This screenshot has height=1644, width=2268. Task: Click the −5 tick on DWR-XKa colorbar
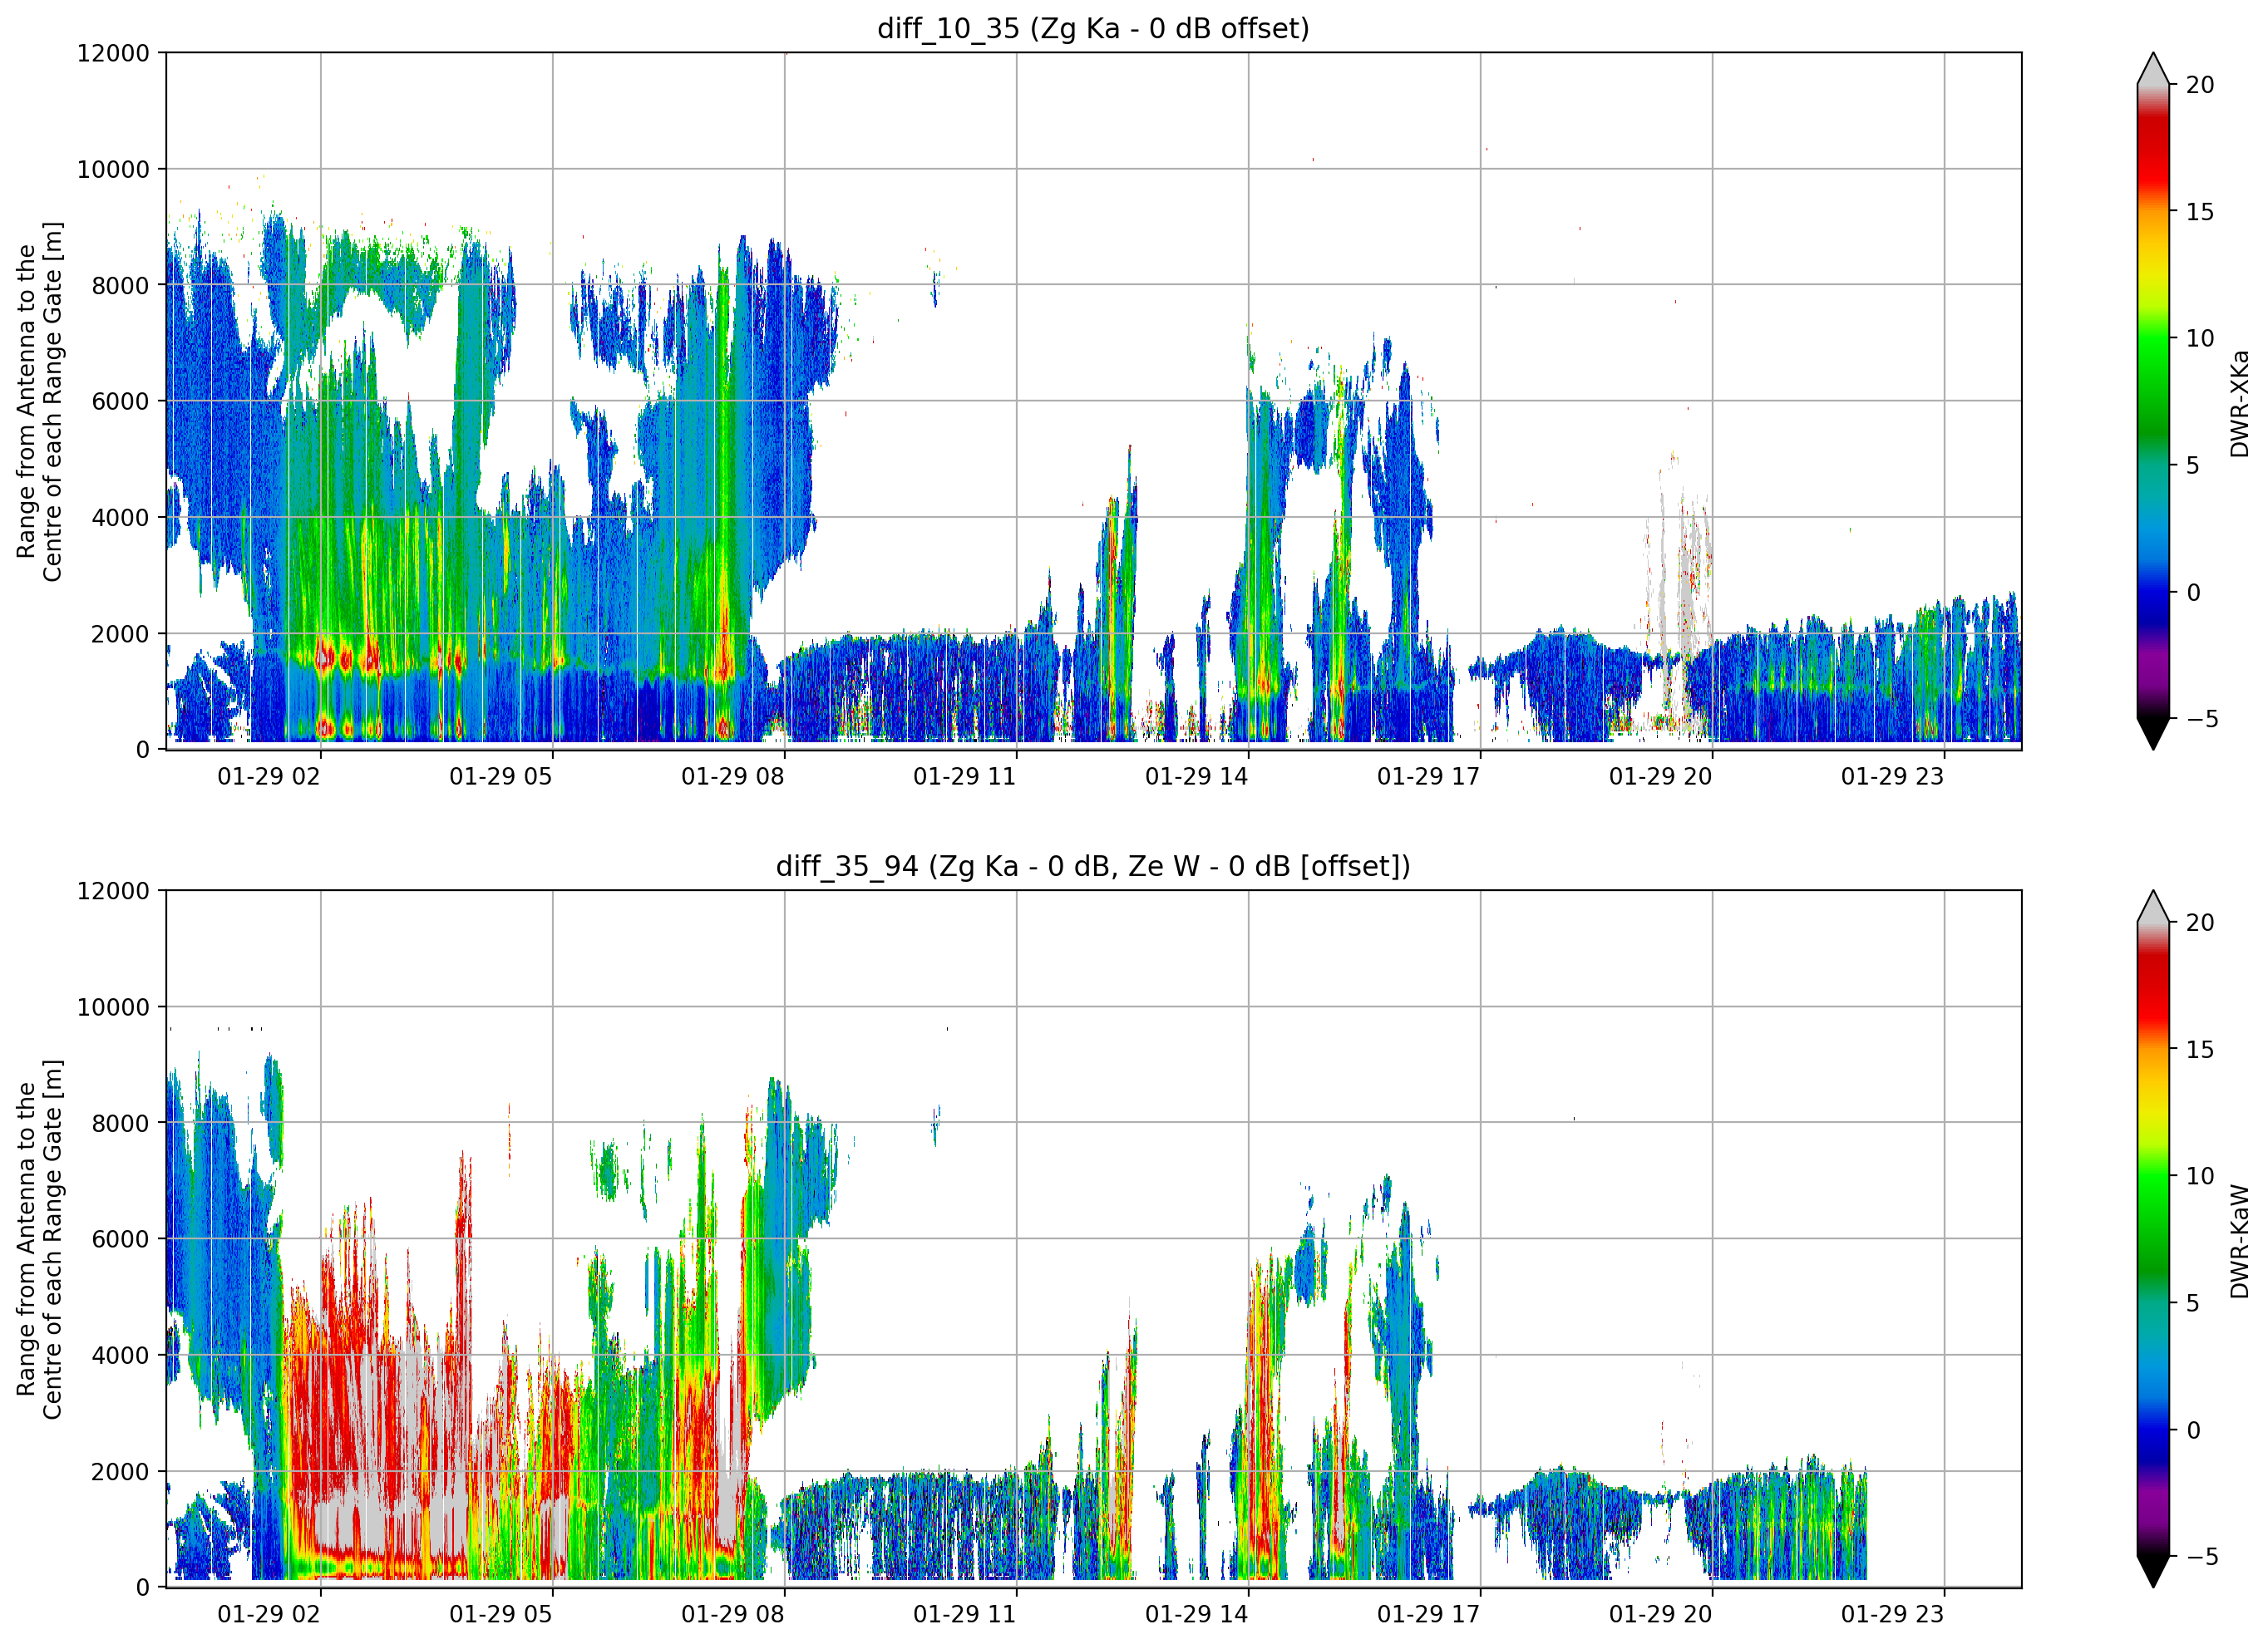pyautogui.click(x=2202, y=719)
